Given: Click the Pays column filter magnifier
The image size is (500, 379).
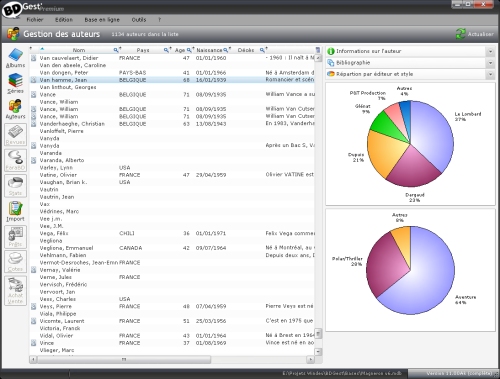Looking at the screenshot, I should 166,50.
